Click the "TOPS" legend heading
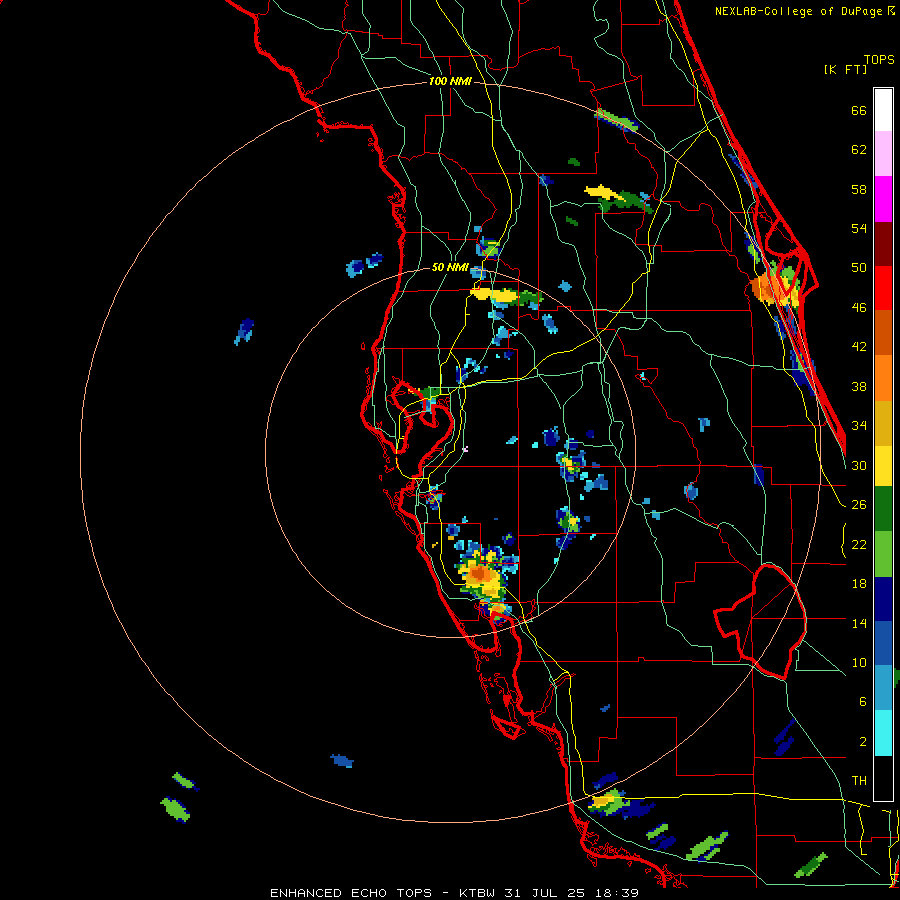 879,60
